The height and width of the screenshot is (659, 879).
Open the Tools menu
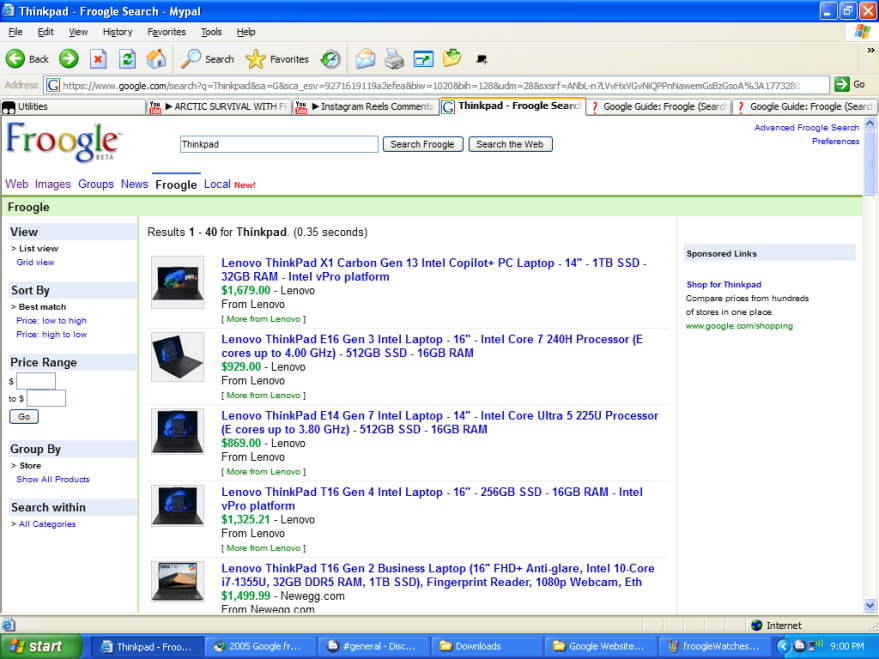pyautogui.click(x=211, y=32)
